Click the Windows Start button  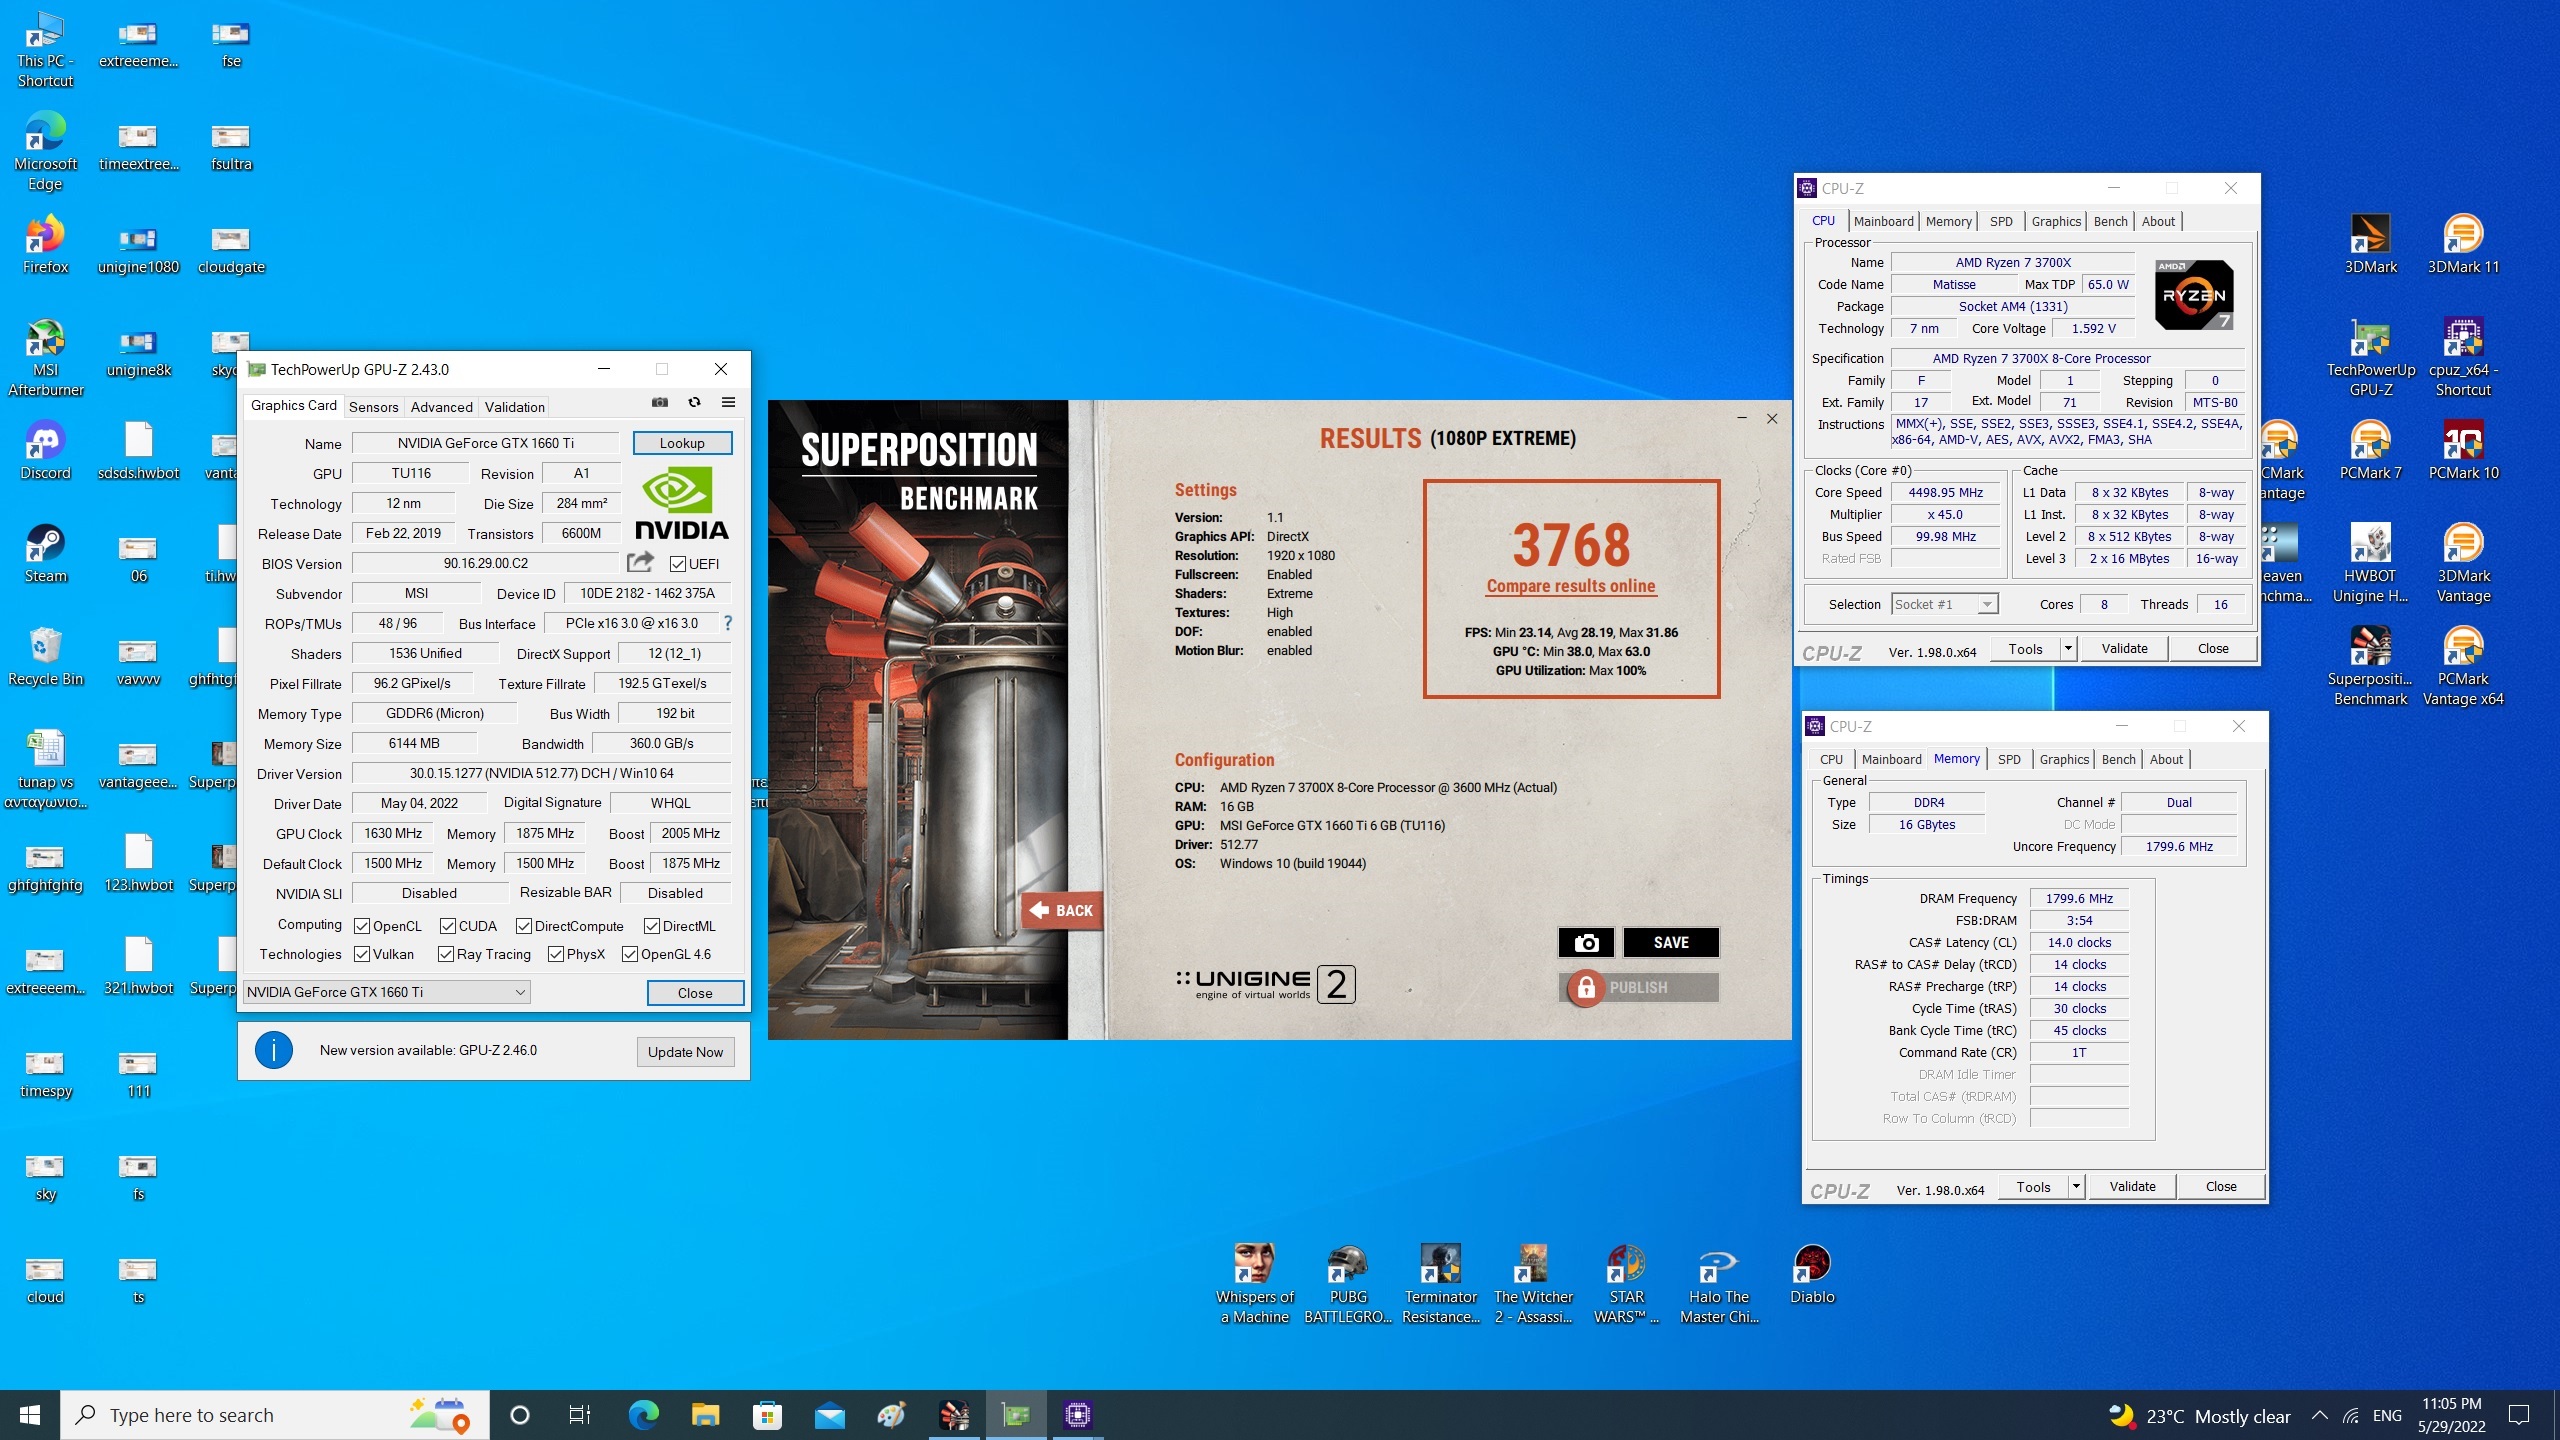point(30,1415)
